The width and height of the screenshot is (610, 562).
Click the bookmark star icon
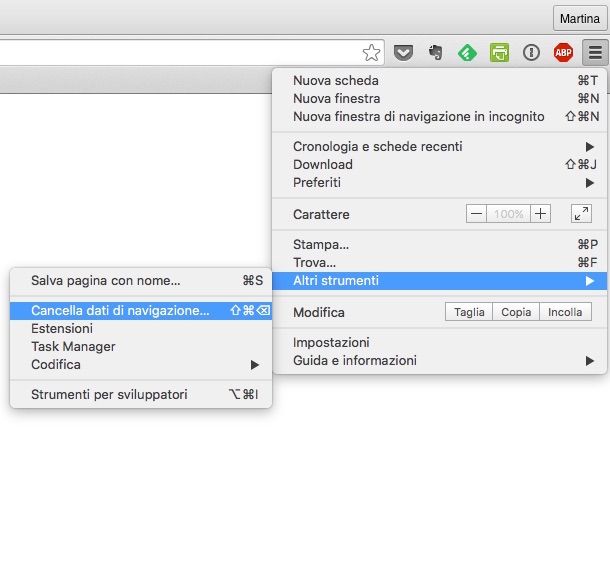click(371, 53)
